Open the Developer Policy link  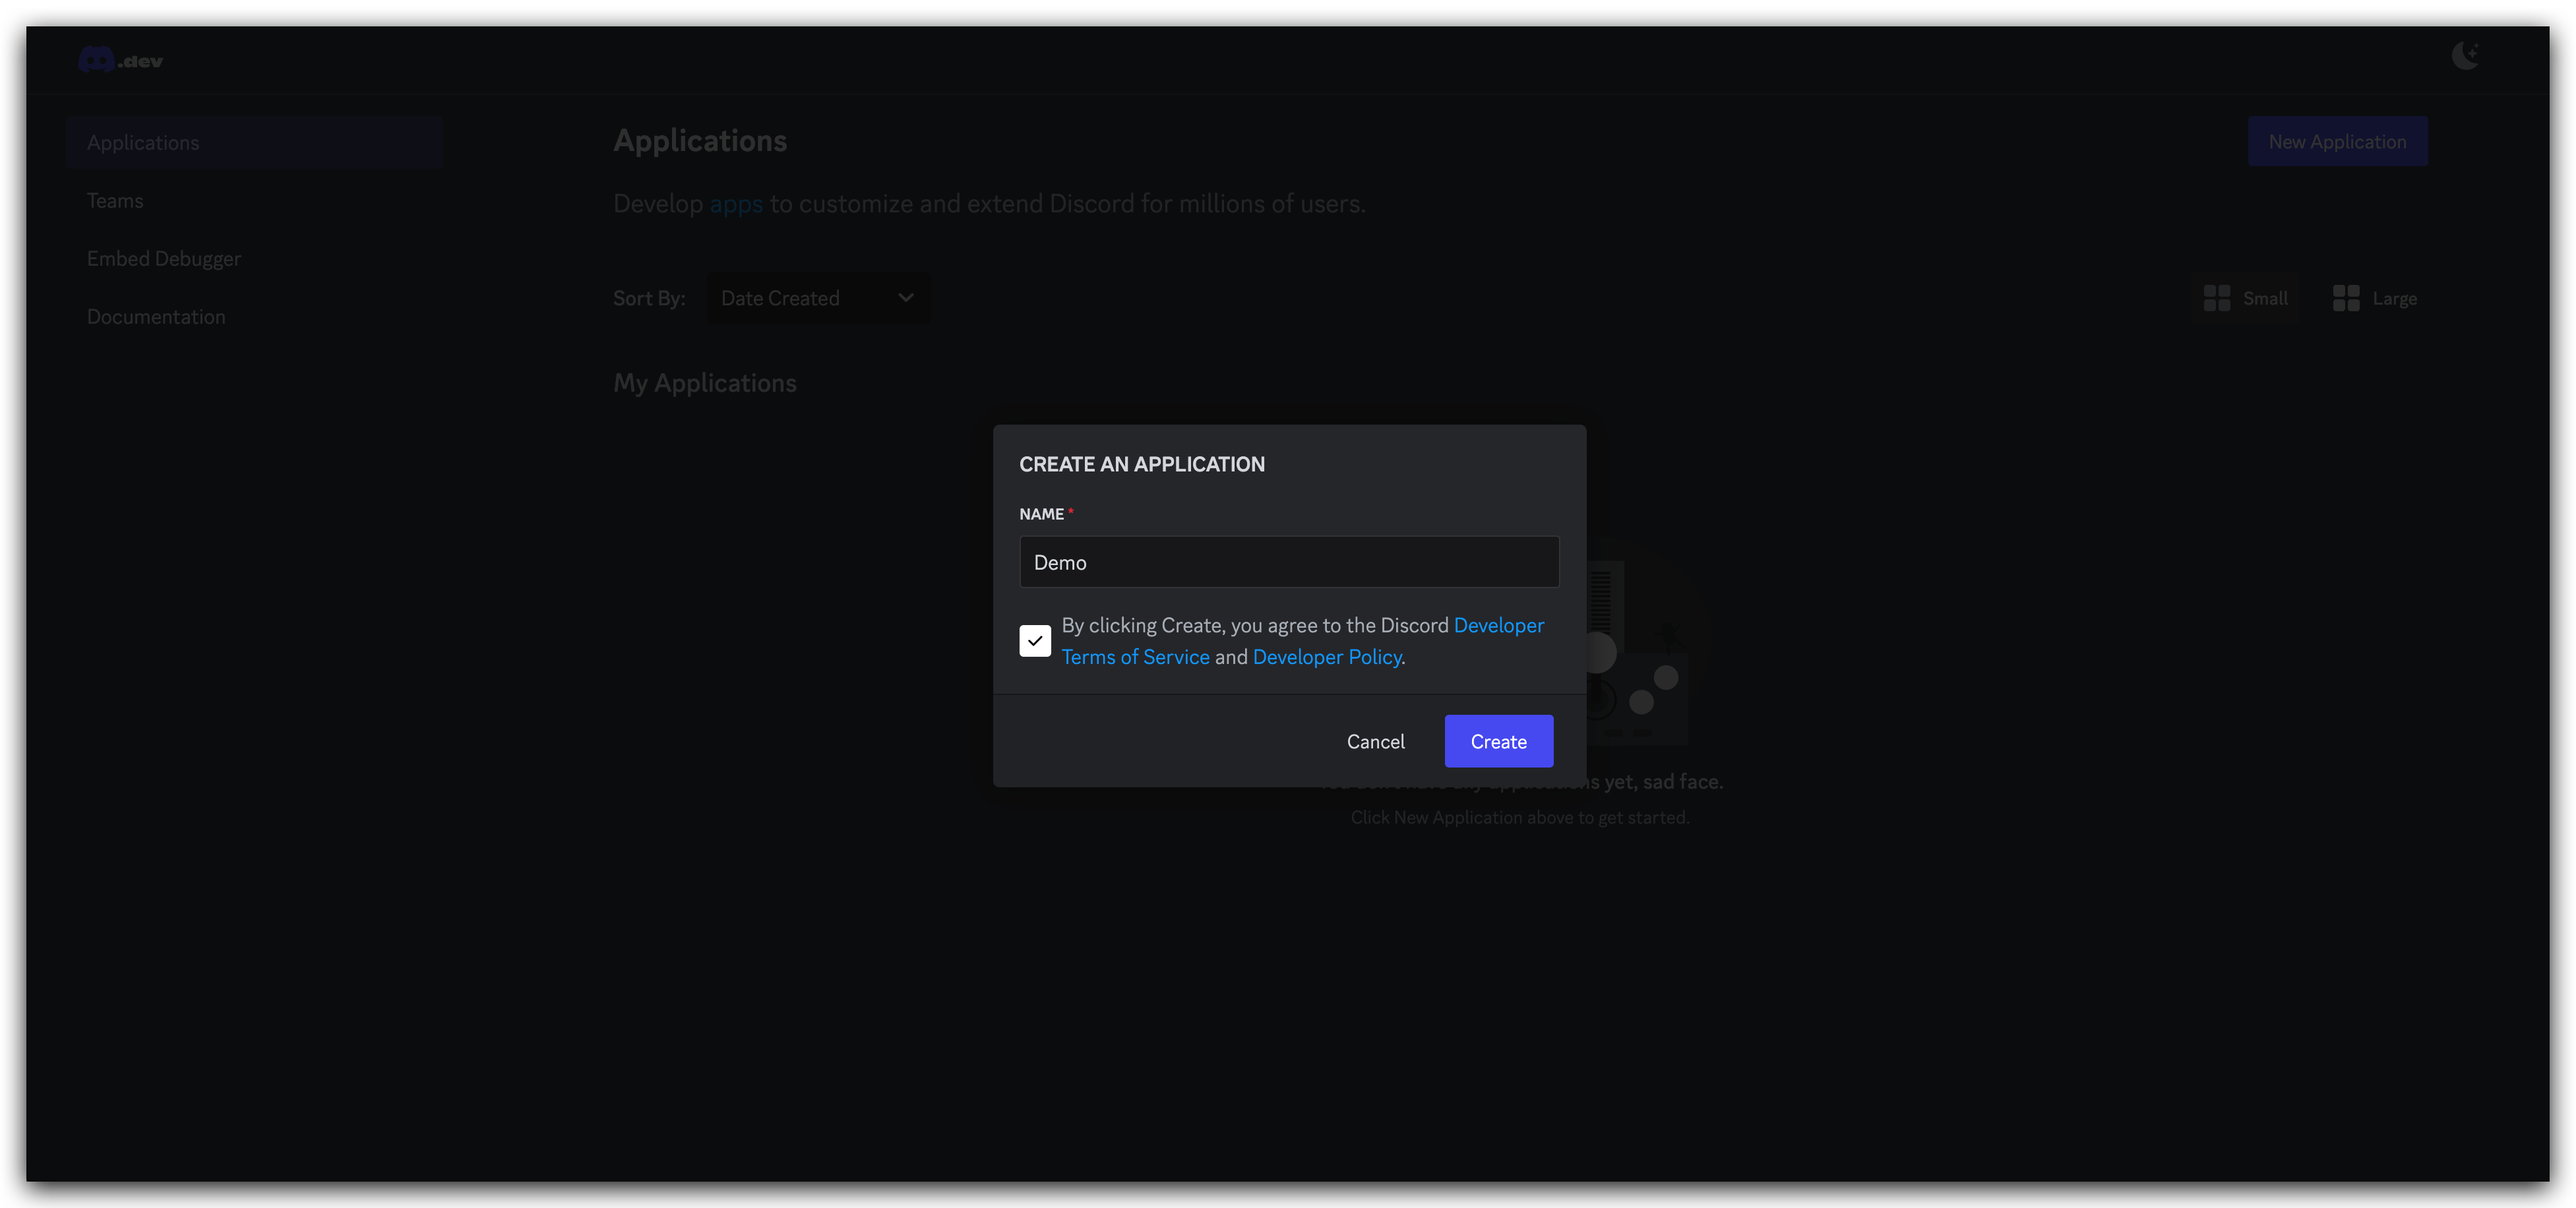tap(1327, 657)
